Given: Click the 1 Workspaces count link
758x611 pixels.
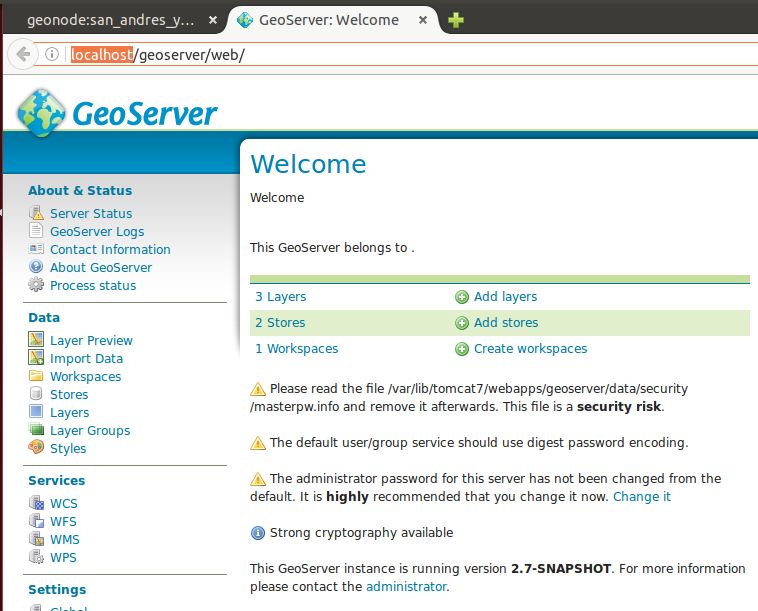Looking at the screenshot, I should 296,349.
